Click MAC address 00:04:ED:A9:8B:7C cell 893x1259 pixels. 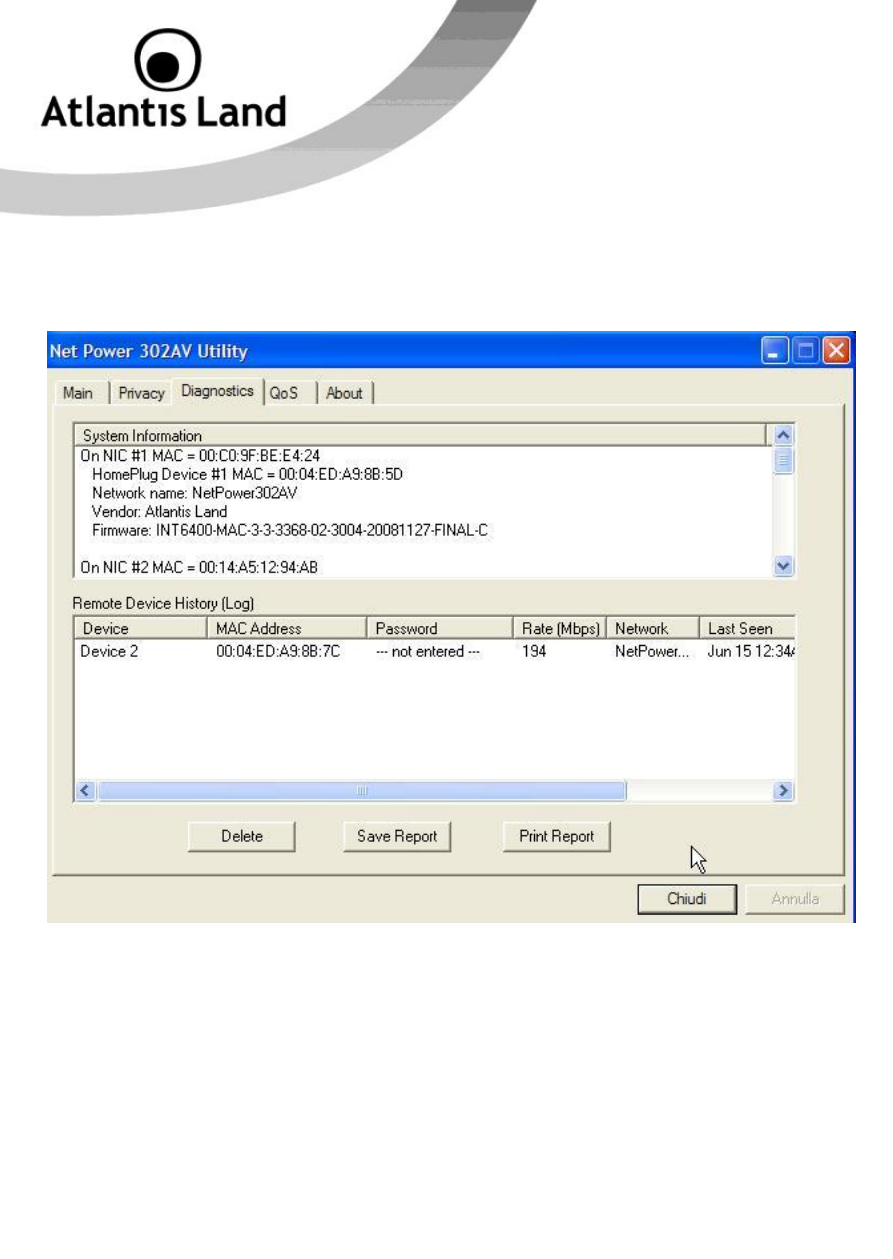pos(280,652)
